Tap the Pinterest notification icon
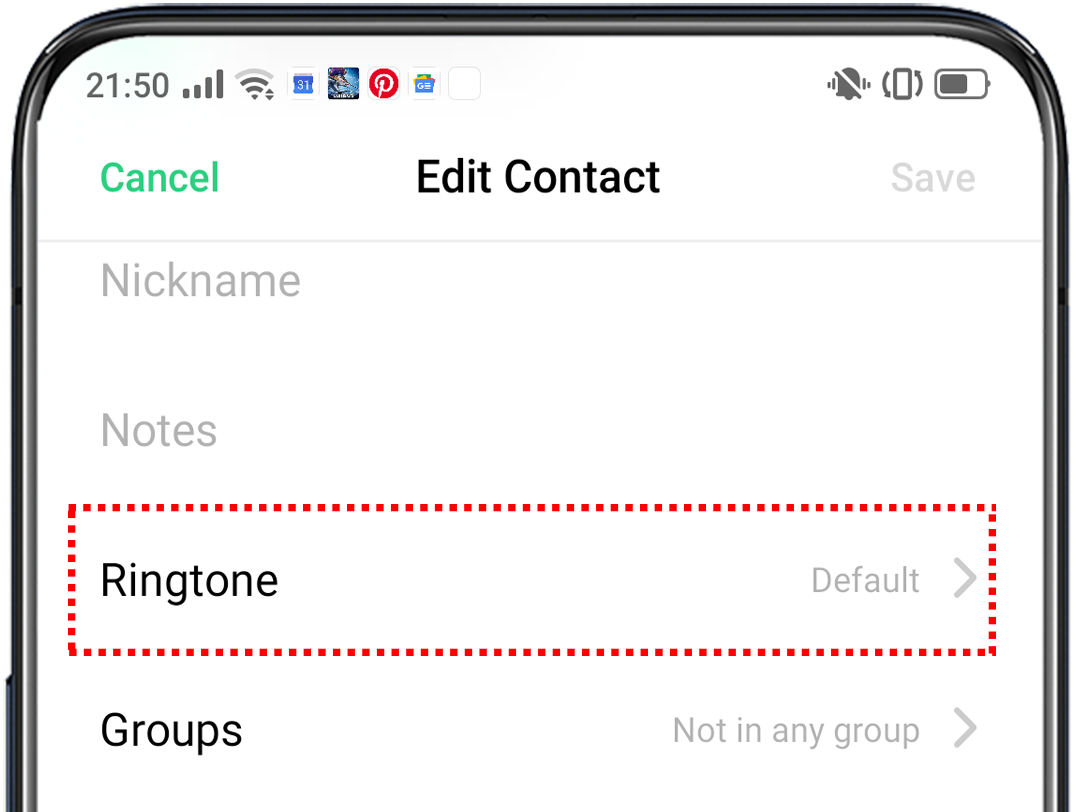 point(384,85)
